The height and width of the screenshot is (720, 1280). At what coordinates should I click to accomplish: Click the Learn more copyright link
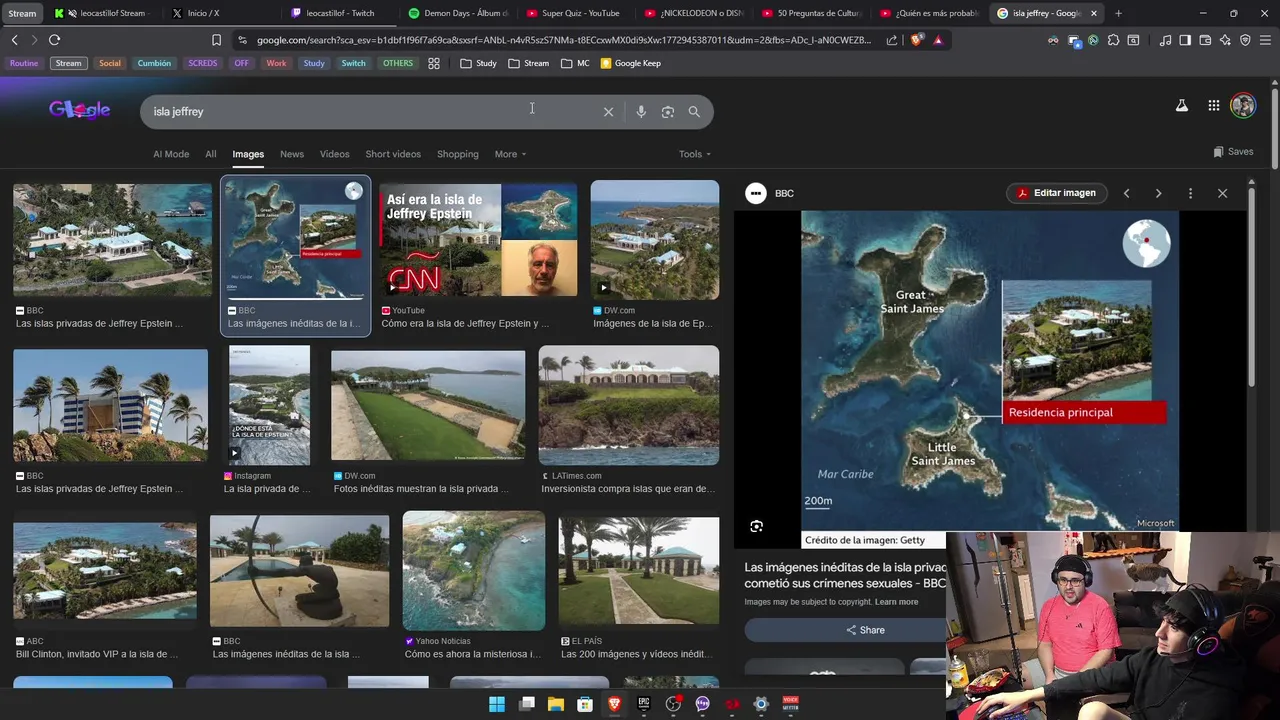pyautogui.click(x=896, y=602)
